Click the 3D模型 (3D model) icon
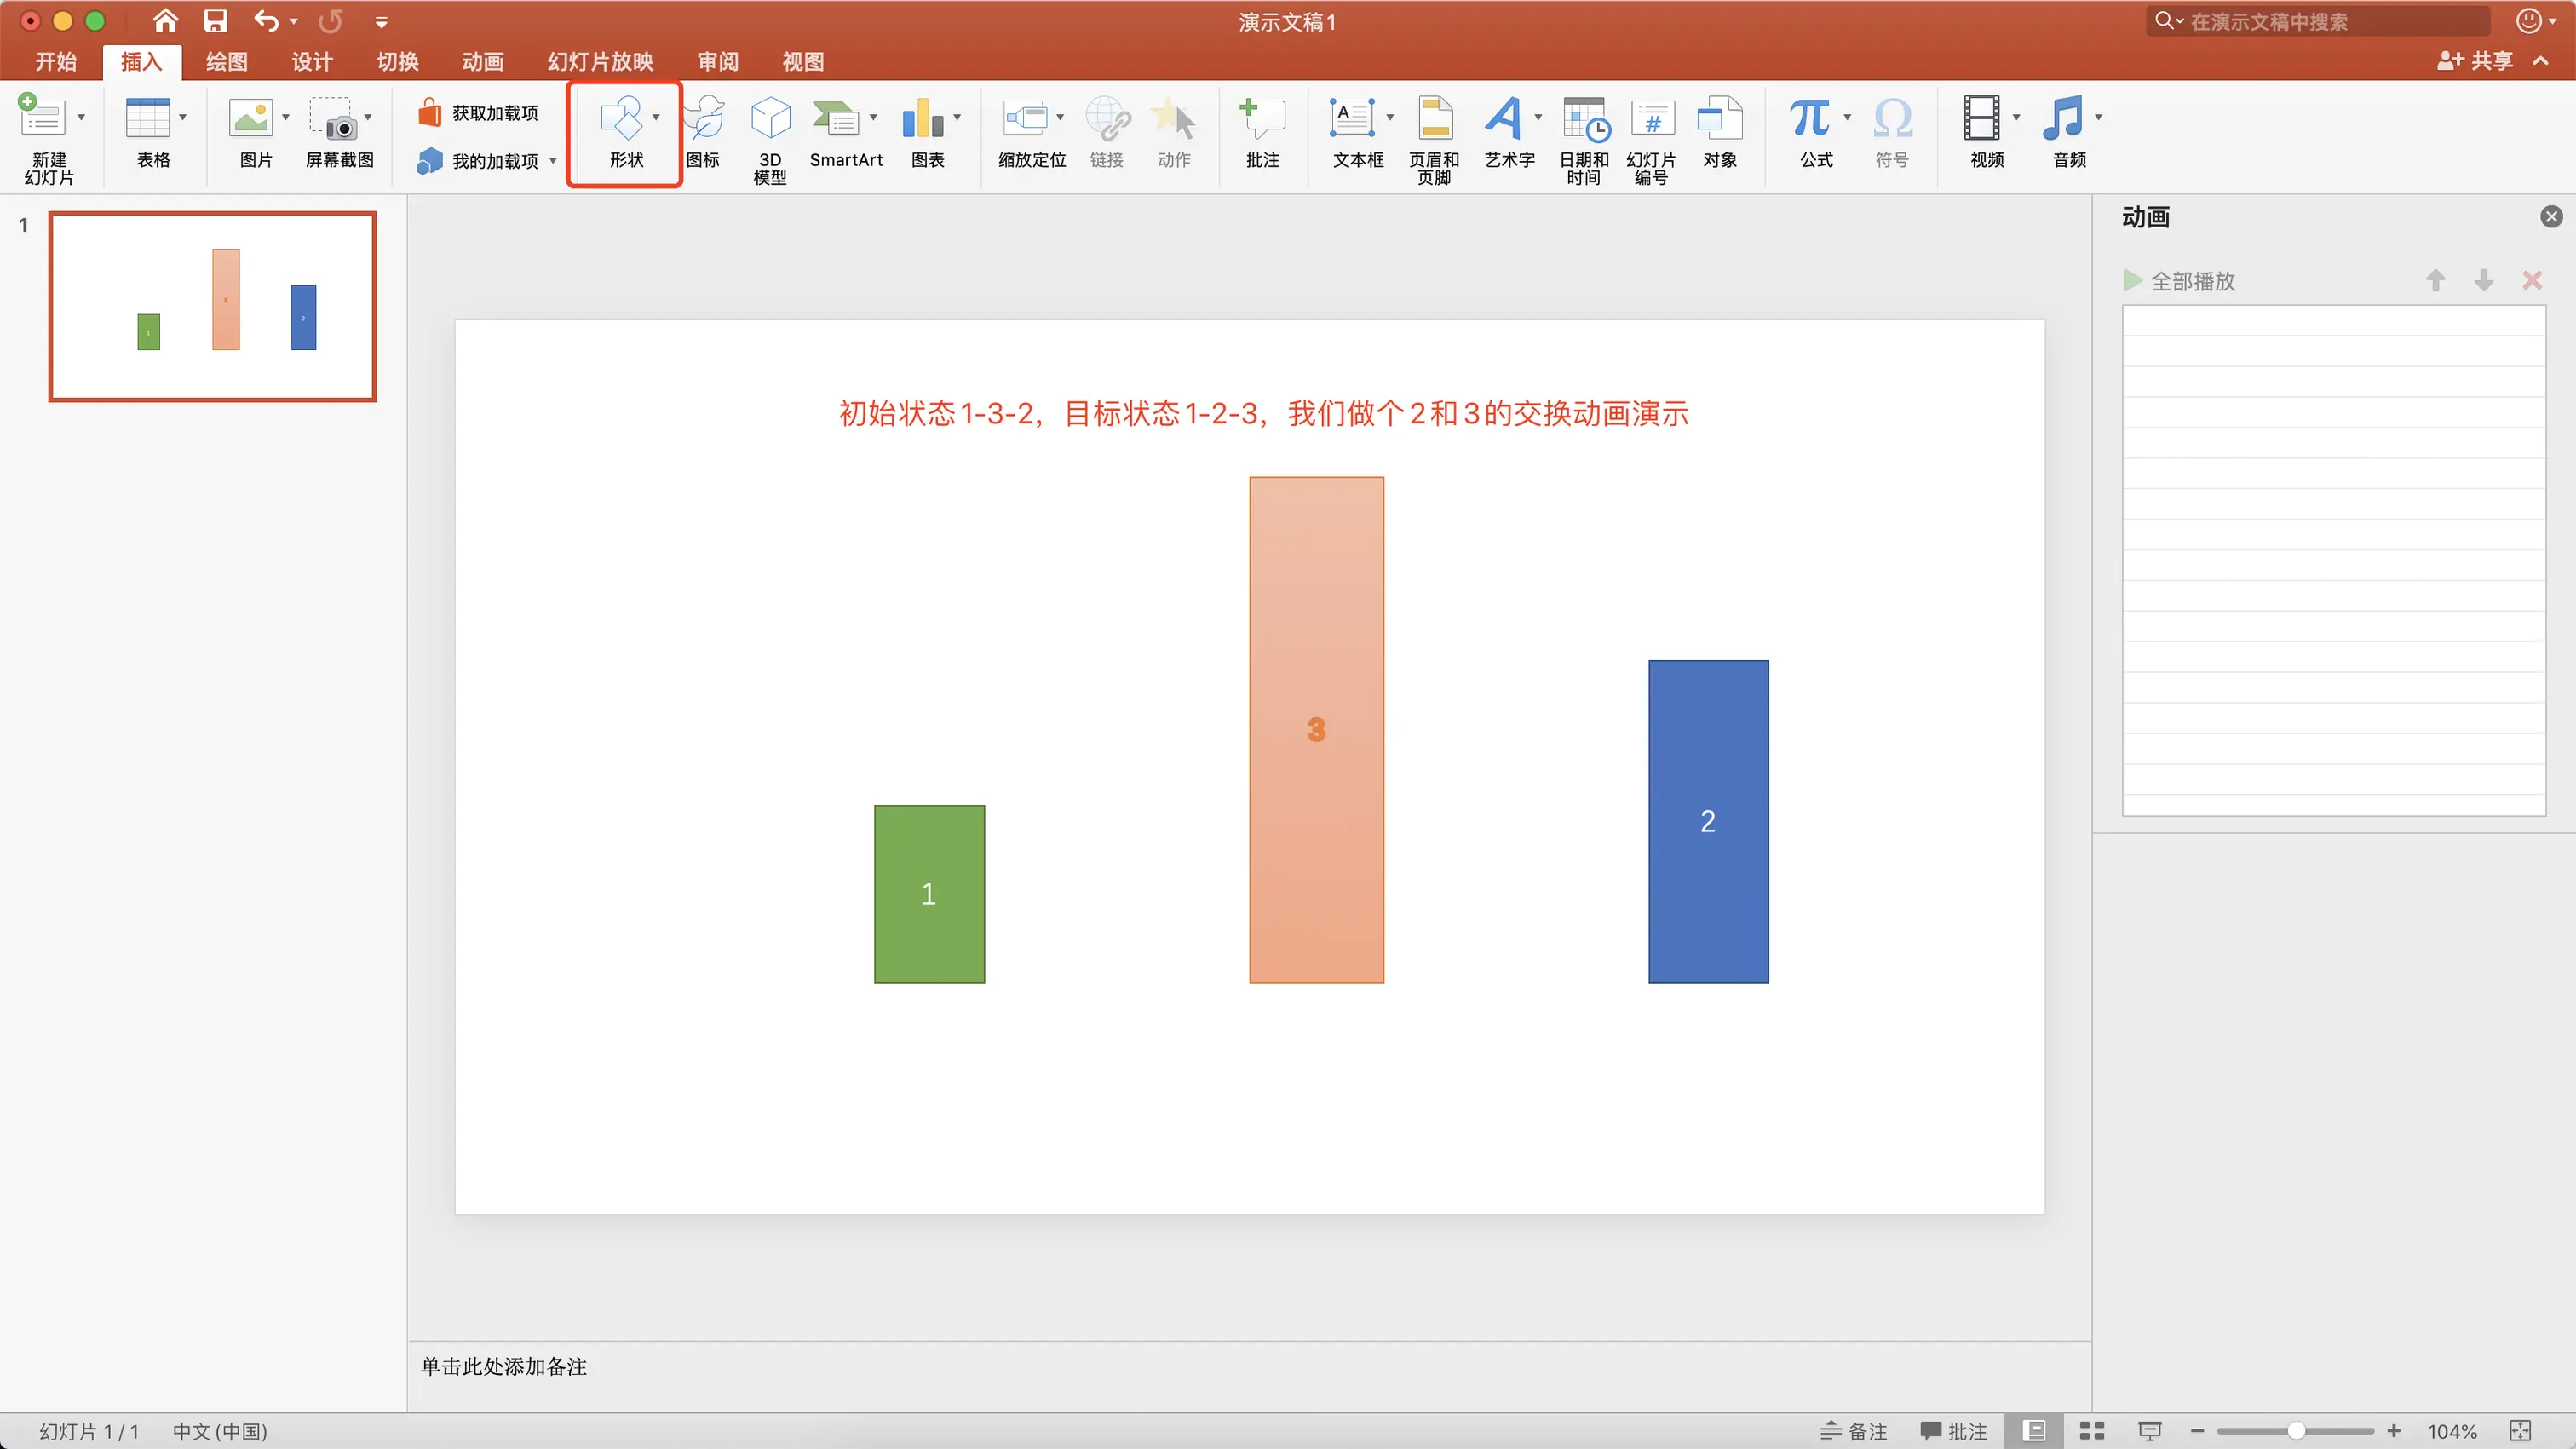Screen dimensions: 2576x1449 coord(769,120)
